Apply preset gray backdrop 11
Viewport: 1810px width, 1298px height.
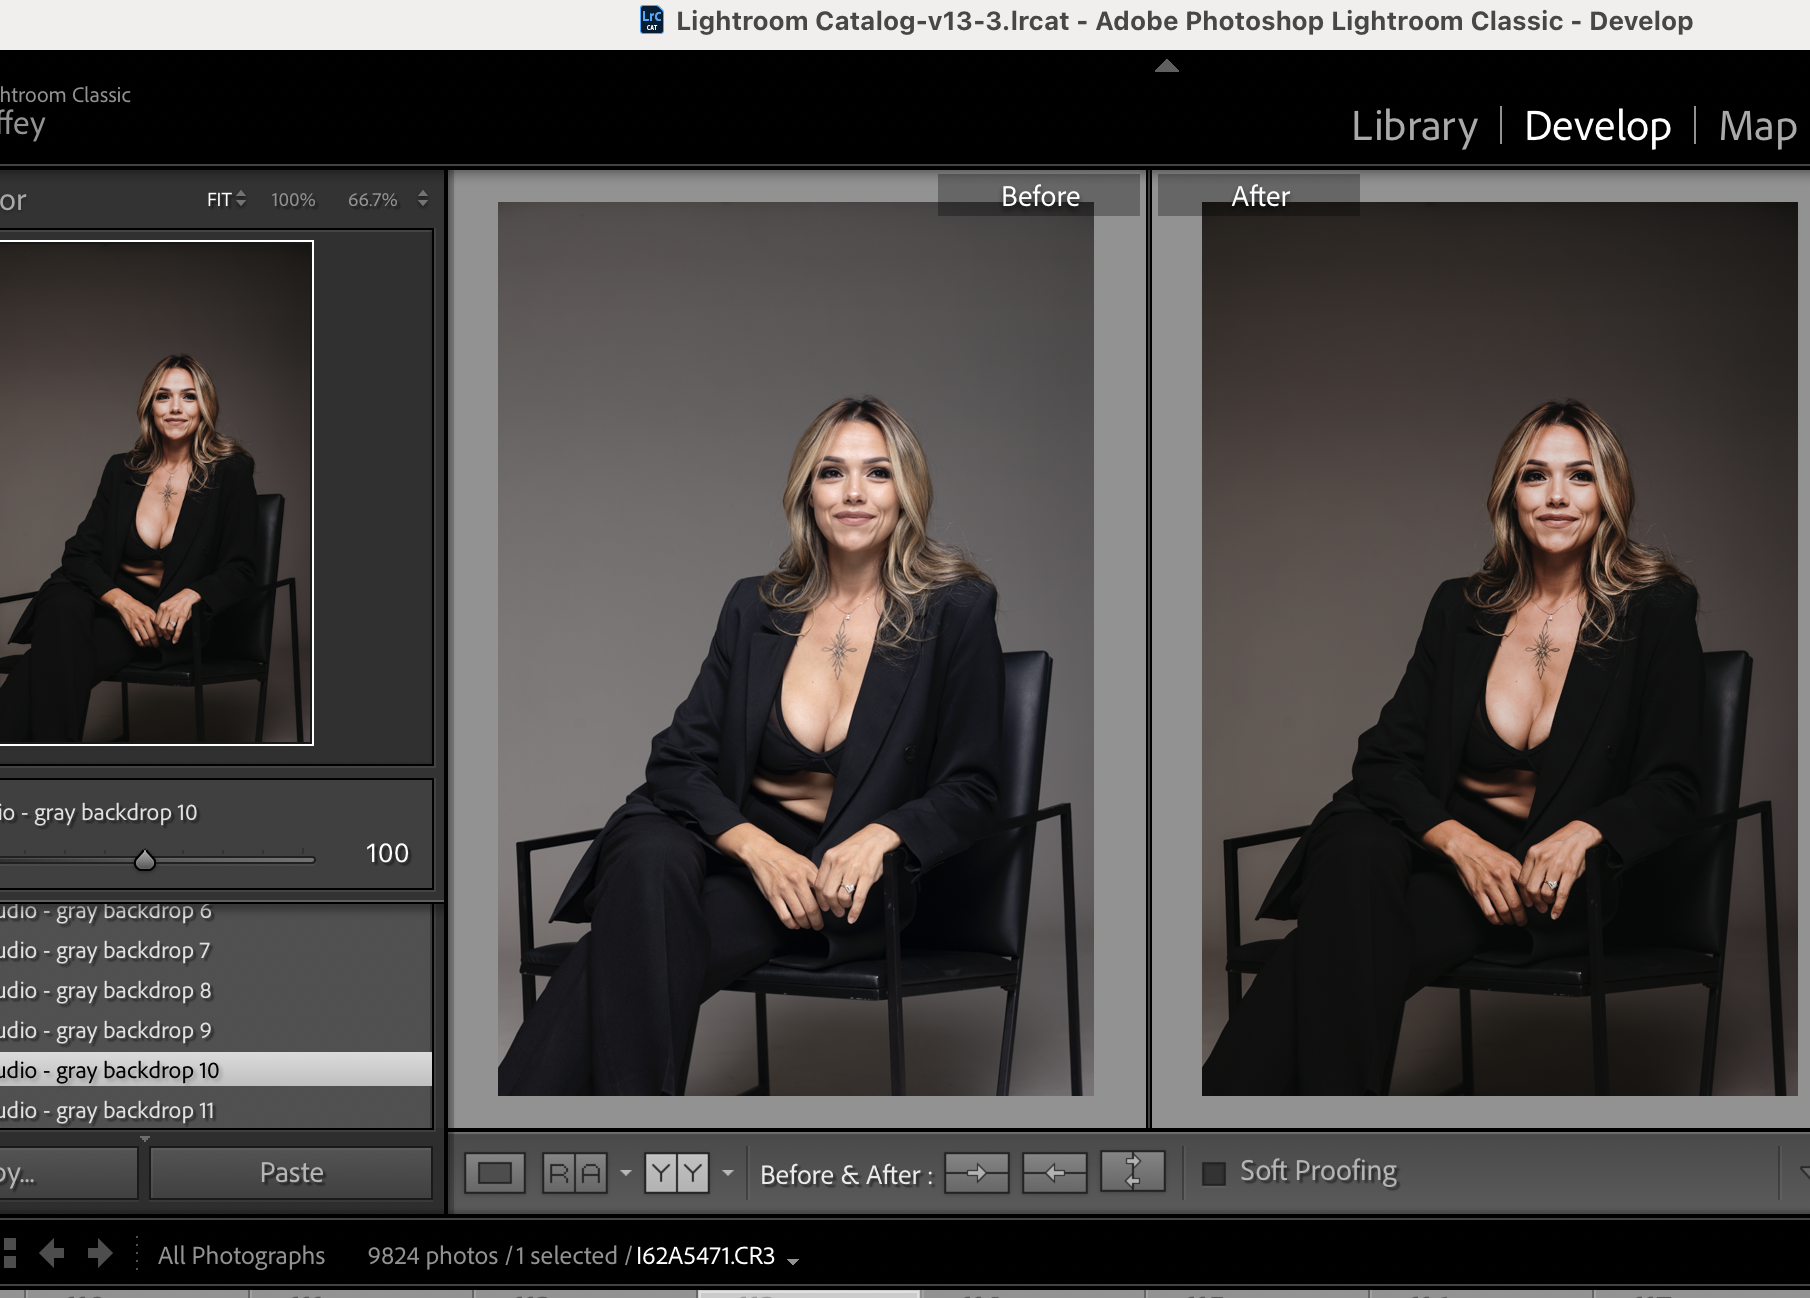[215, 1110]
